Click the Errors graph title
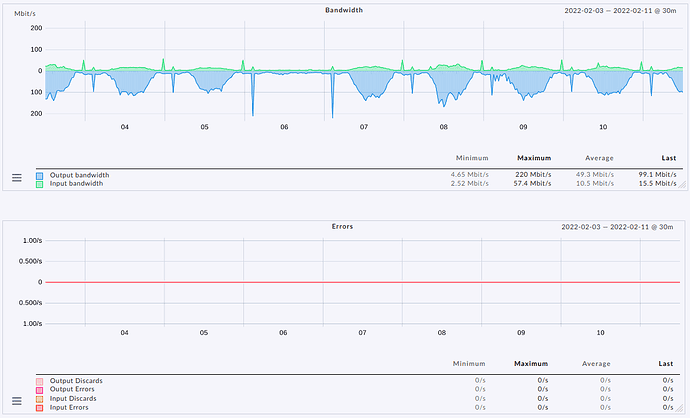This screenshot has height=418, width=690. (344, 227)
